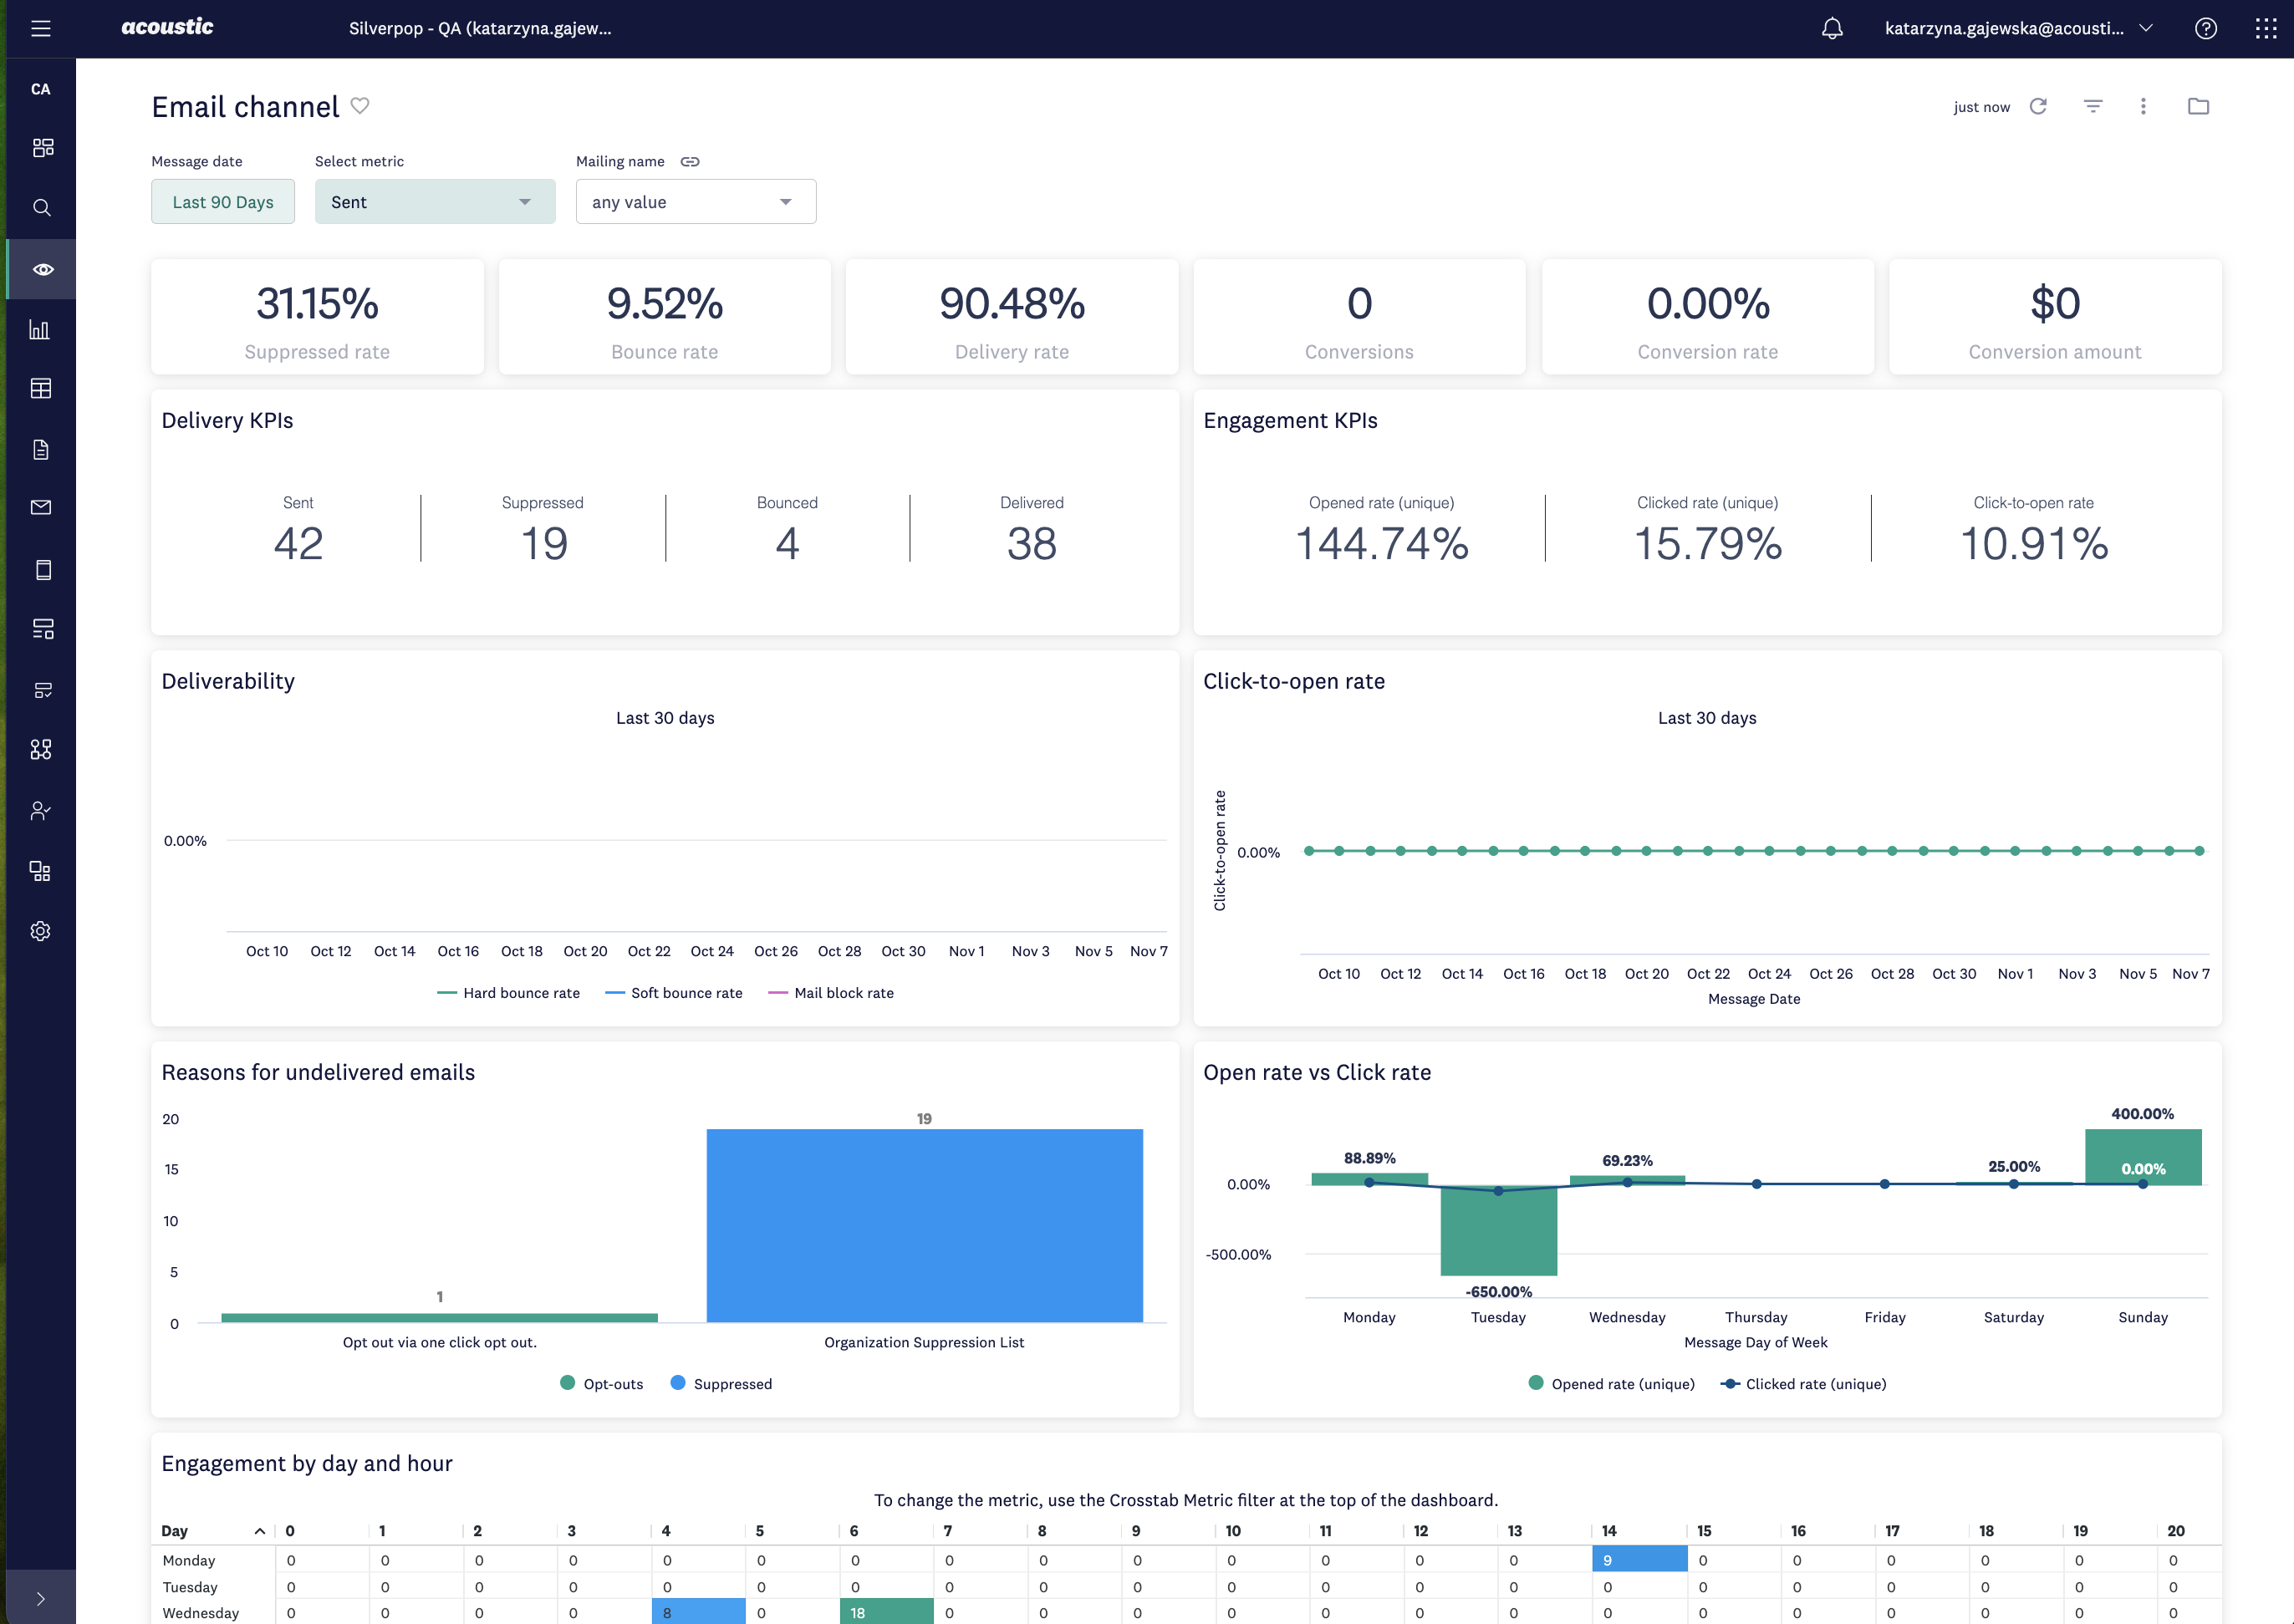2294x1624 pixels.
Task: Refresh the dashboard data
Action: [x=2038, y=106]
